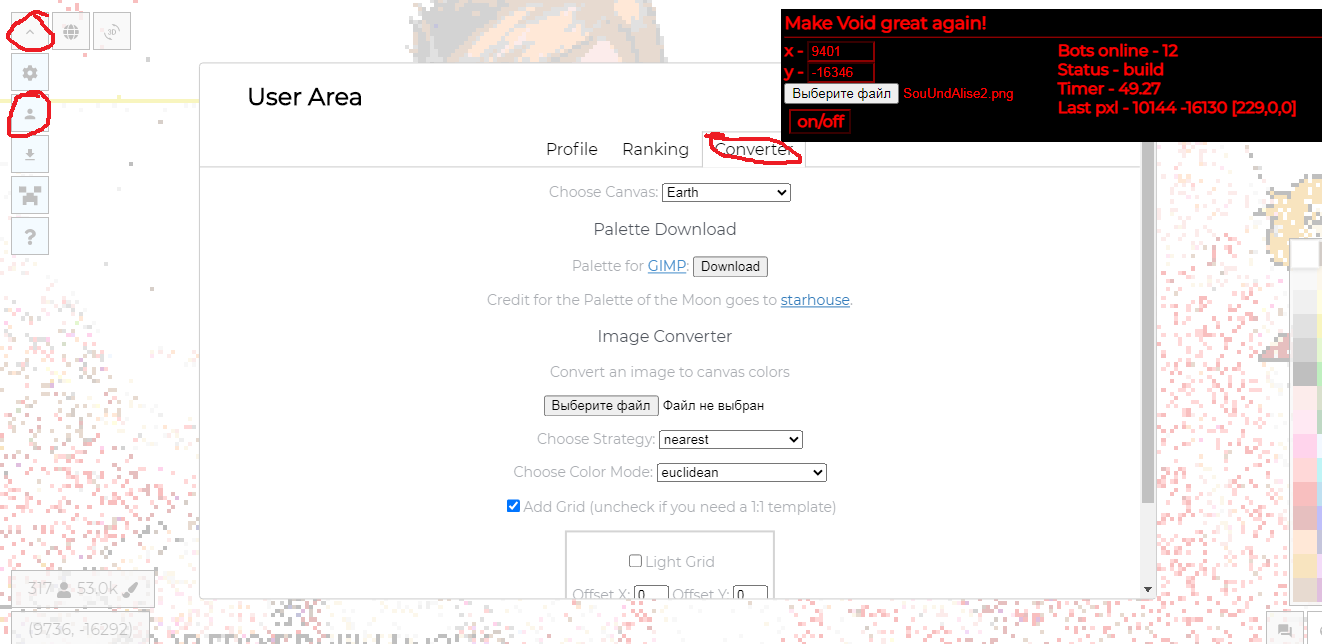Open the globe view icon
Image resolution: width=1322 pixels, height=644 pixels.
click(x=71, y=32)
